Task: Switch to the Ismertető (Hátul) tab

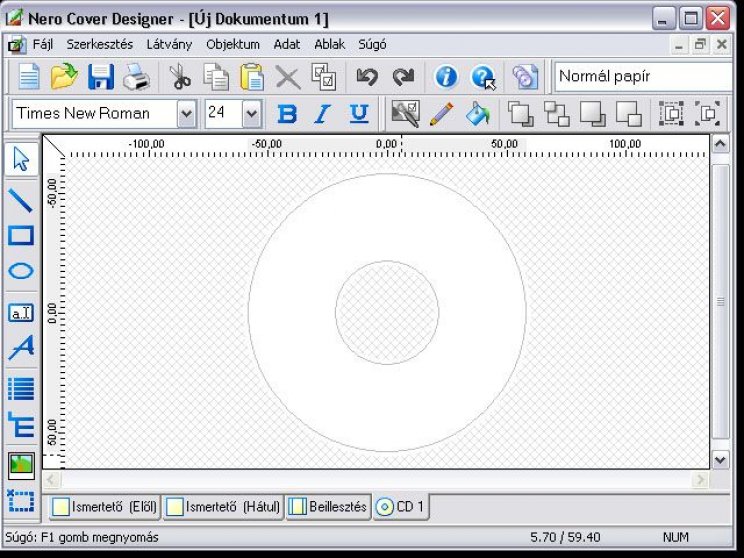Action: [x=223, y=507]
